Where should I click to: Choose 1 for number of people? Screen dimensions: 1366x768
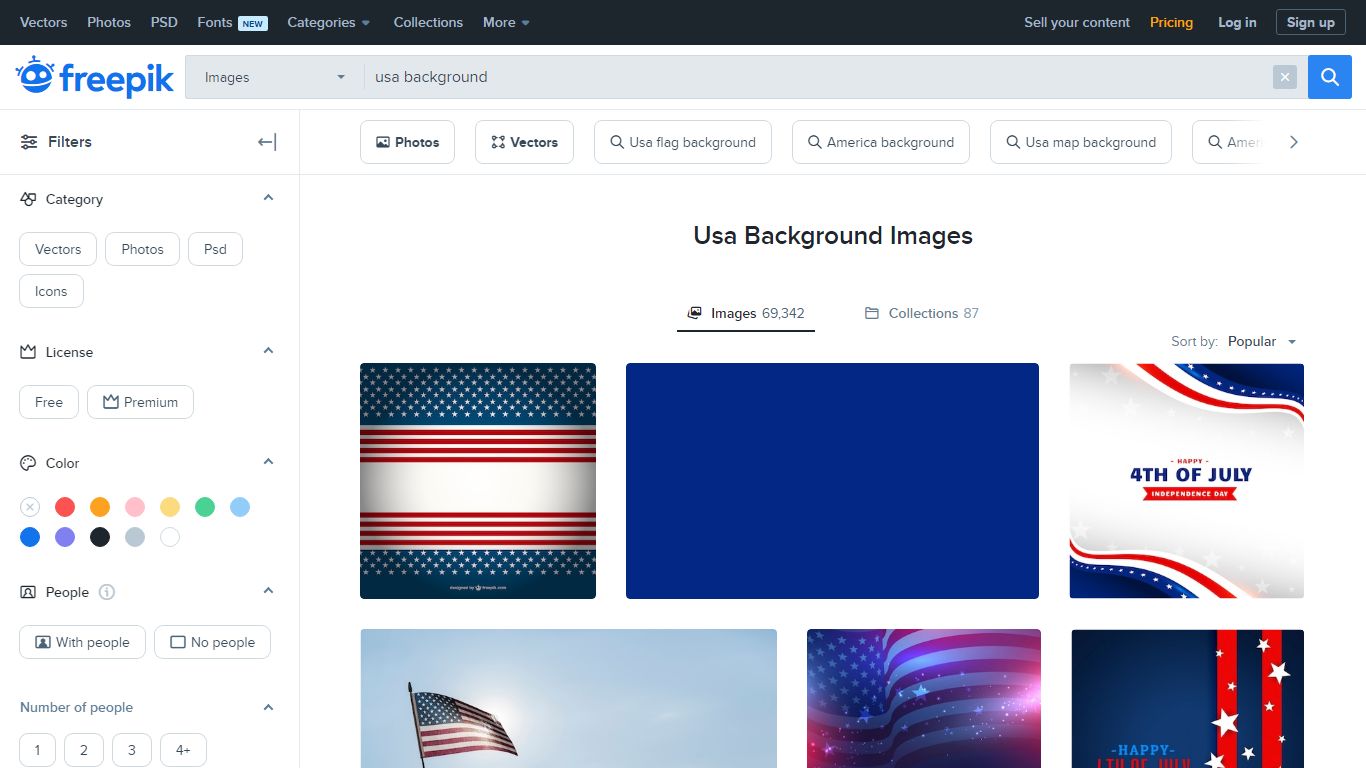37,750
